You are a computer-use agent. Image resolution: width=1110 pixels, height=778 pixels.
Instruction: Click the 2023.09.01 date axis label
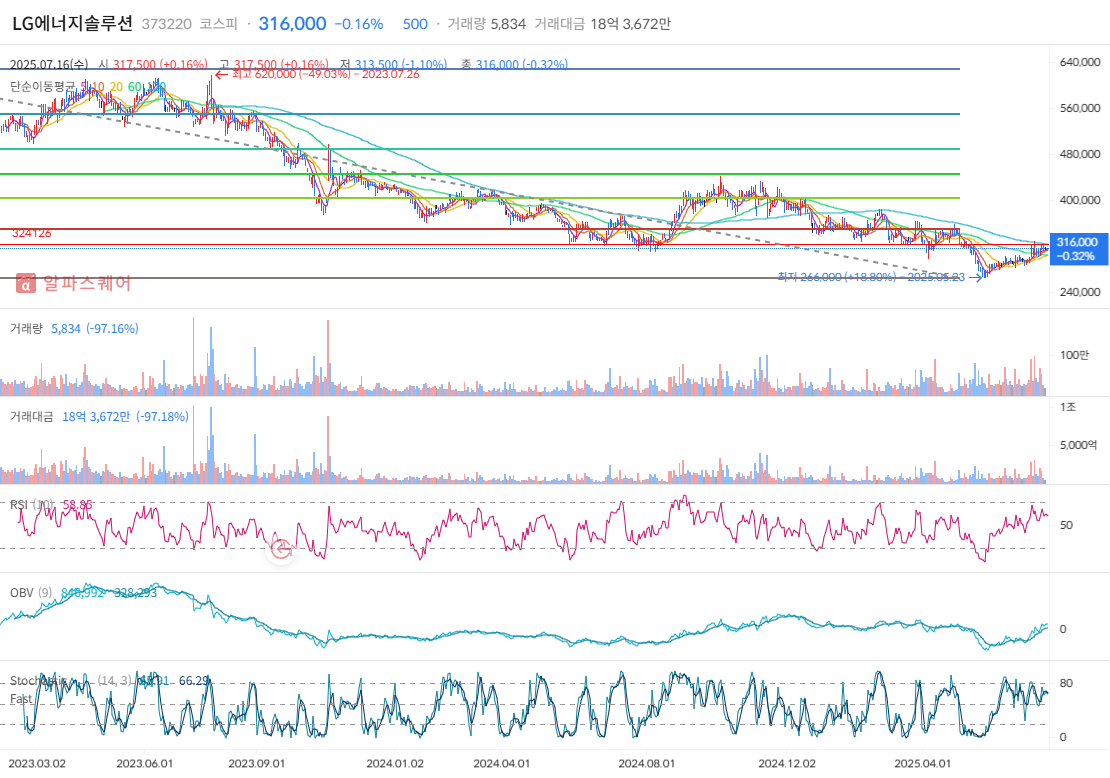[256, 764]
